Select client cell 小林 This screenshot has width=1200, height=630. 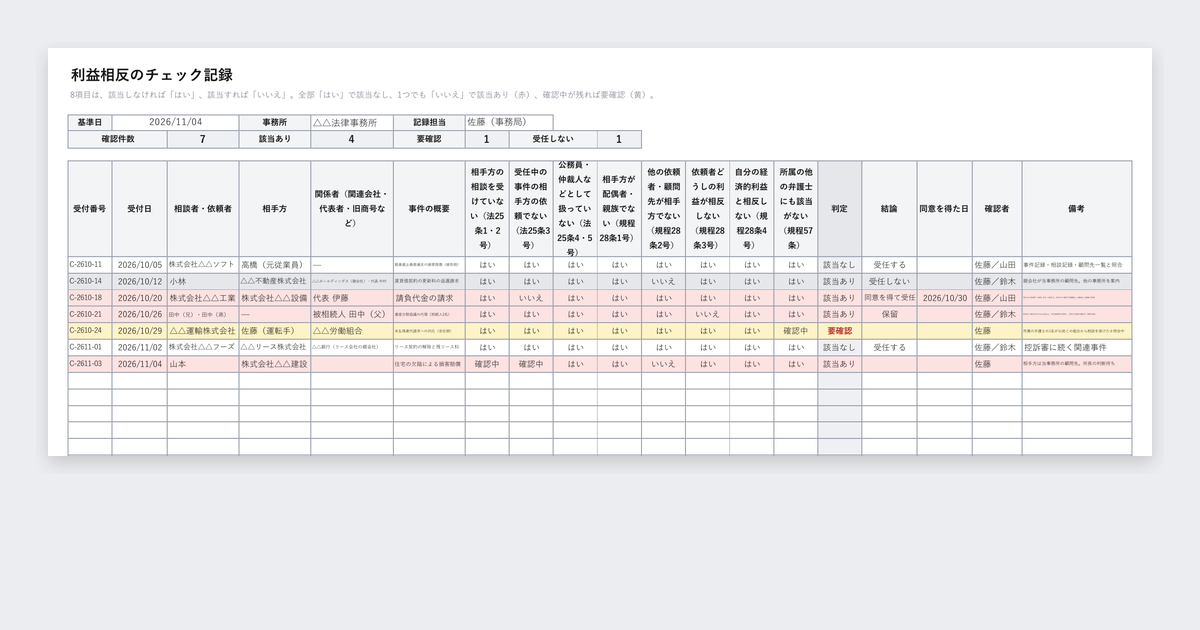click(203, 282)
